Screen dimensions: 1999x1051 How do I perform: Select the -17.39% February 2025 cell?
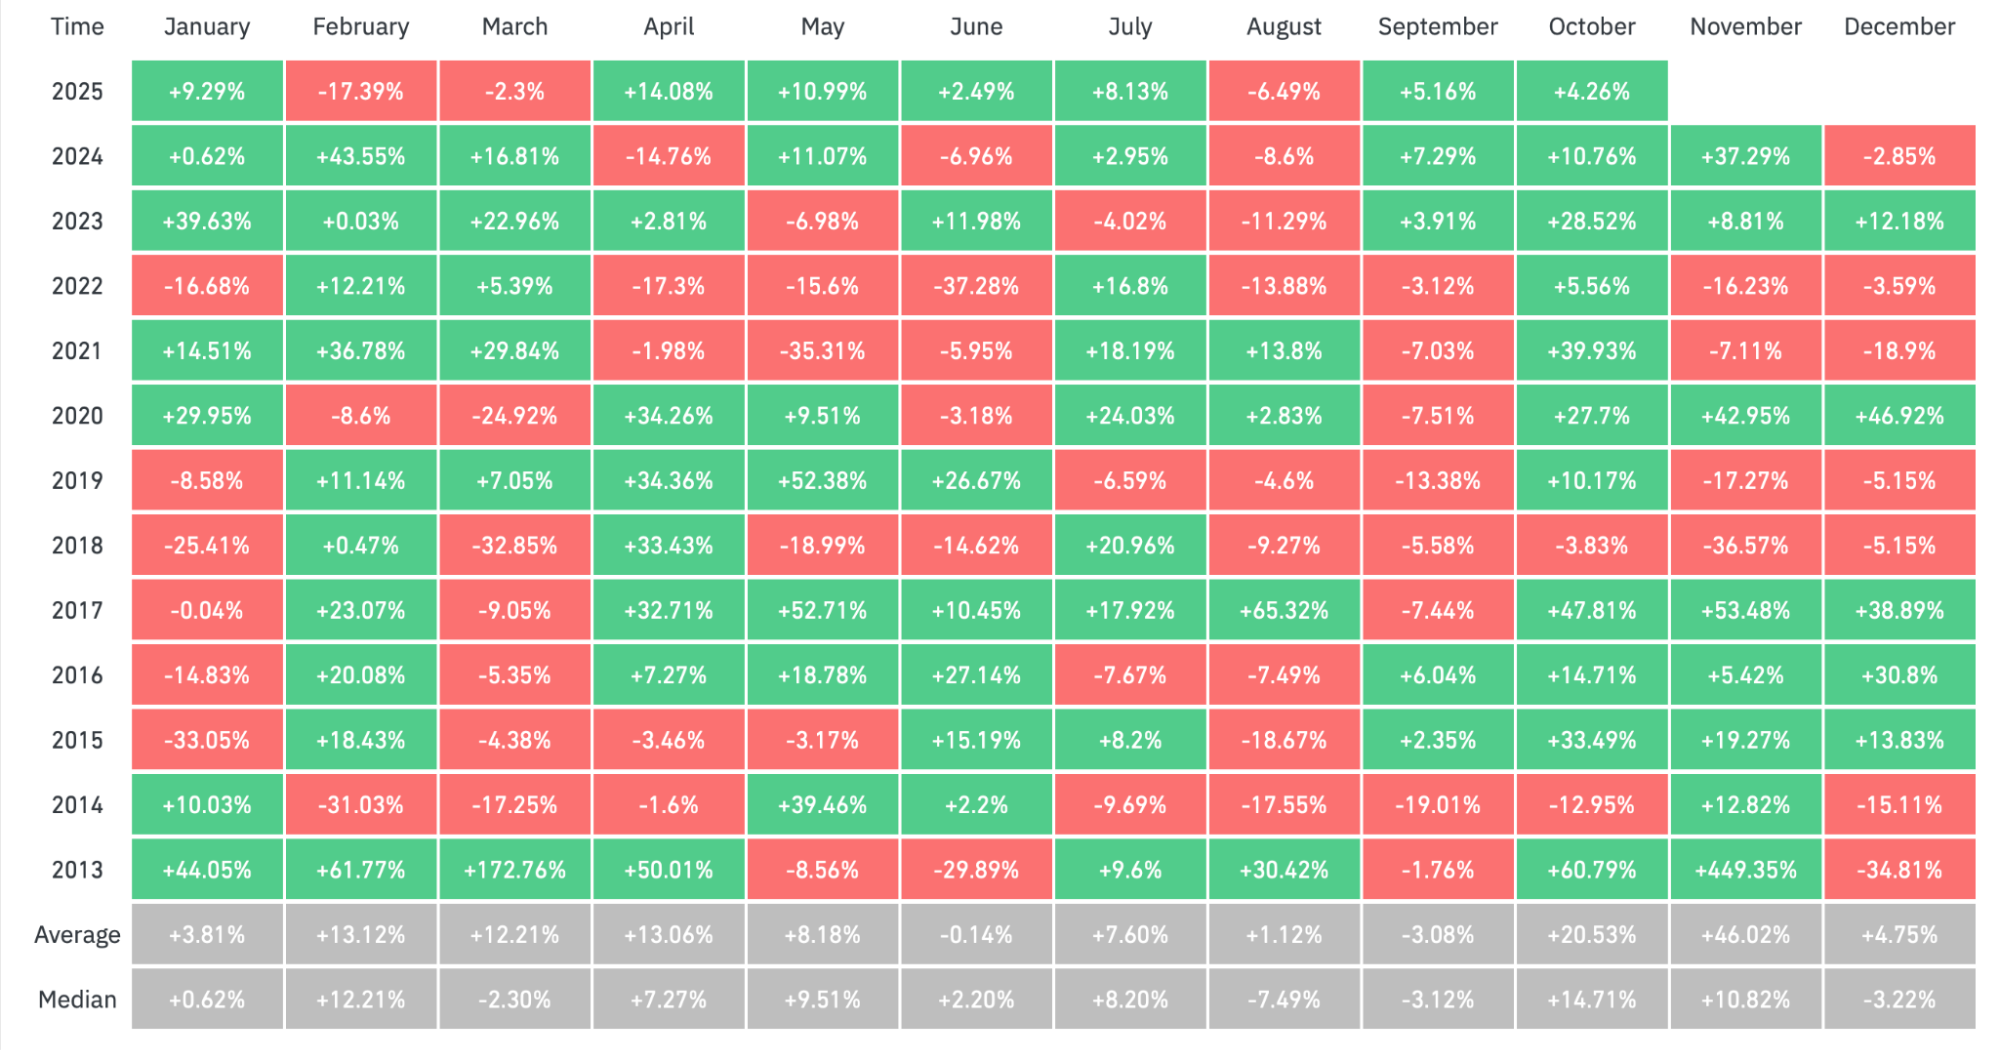[x=361, y=92]
